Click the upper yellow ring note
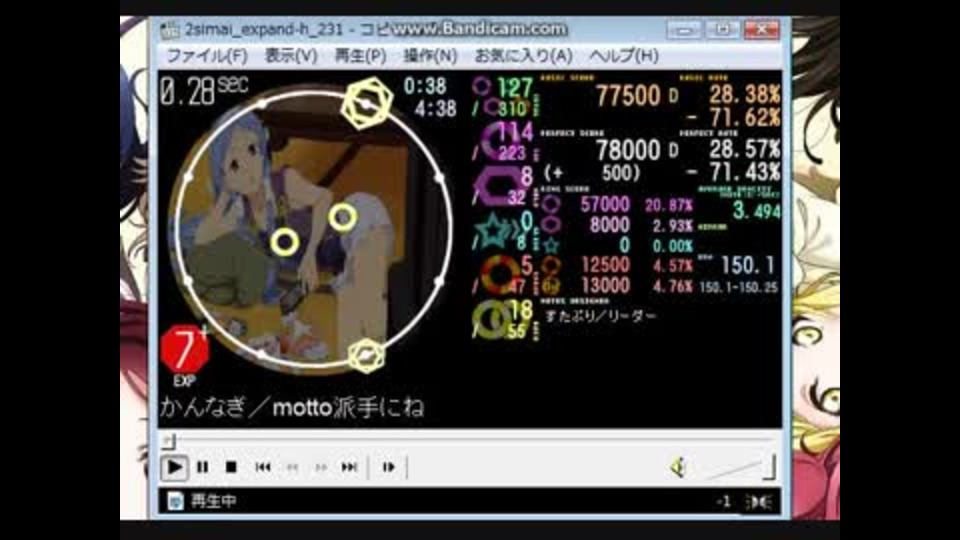 (x=342, y=217)
